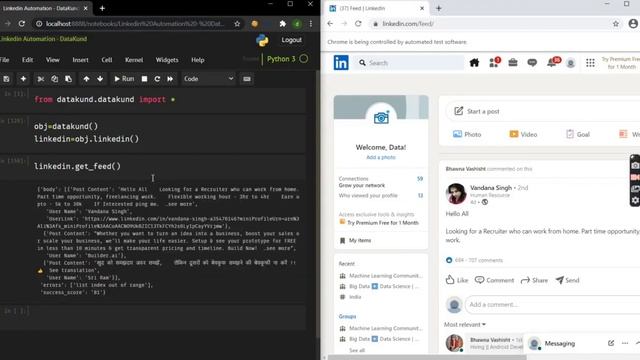Open LinkedIn My Network icon
The height and width of the screenshot is (360, 640).
click(x=494, y=63)
